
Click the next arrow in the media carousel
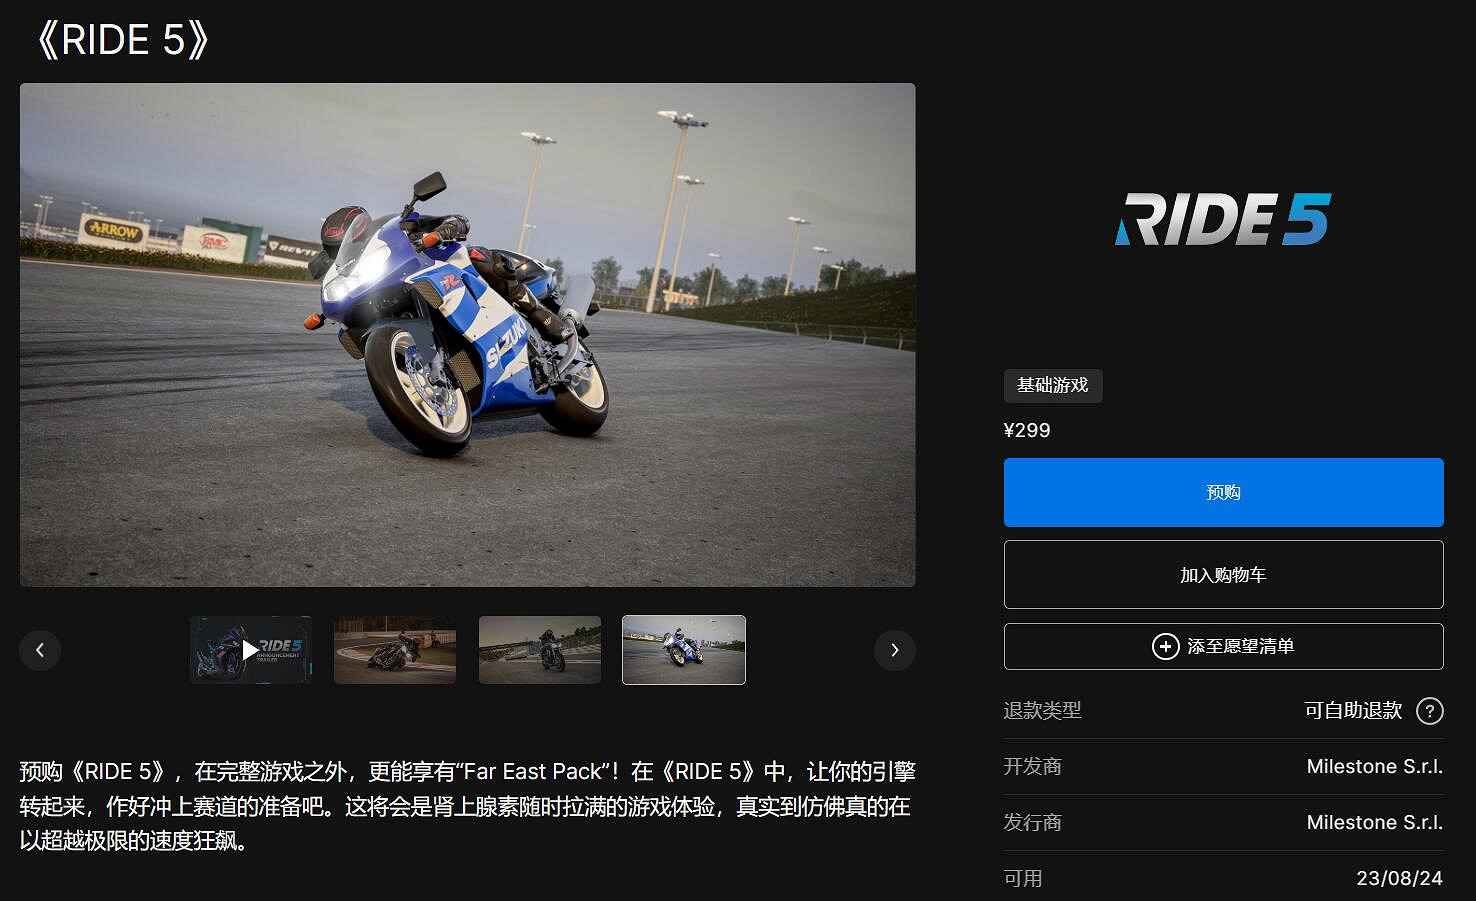895,650
